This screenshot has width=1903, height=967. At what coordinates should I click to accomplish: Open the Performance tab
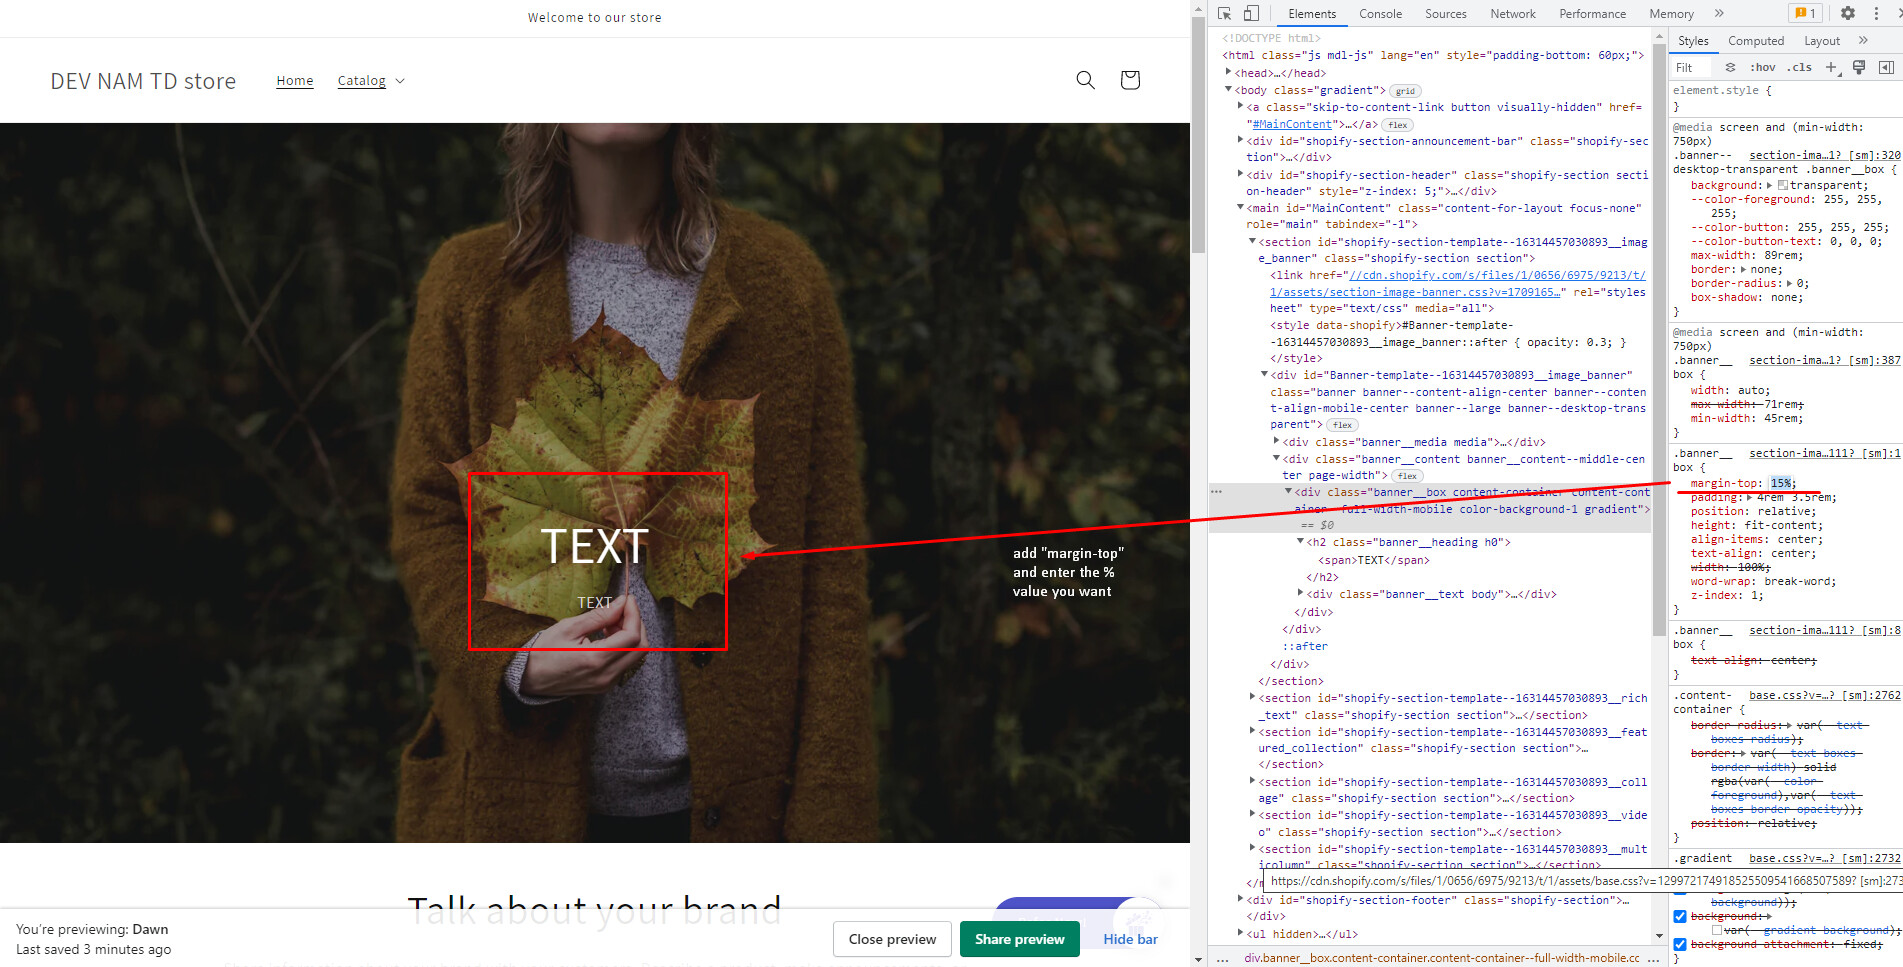pyautogui.click(x=1593, y=14)
